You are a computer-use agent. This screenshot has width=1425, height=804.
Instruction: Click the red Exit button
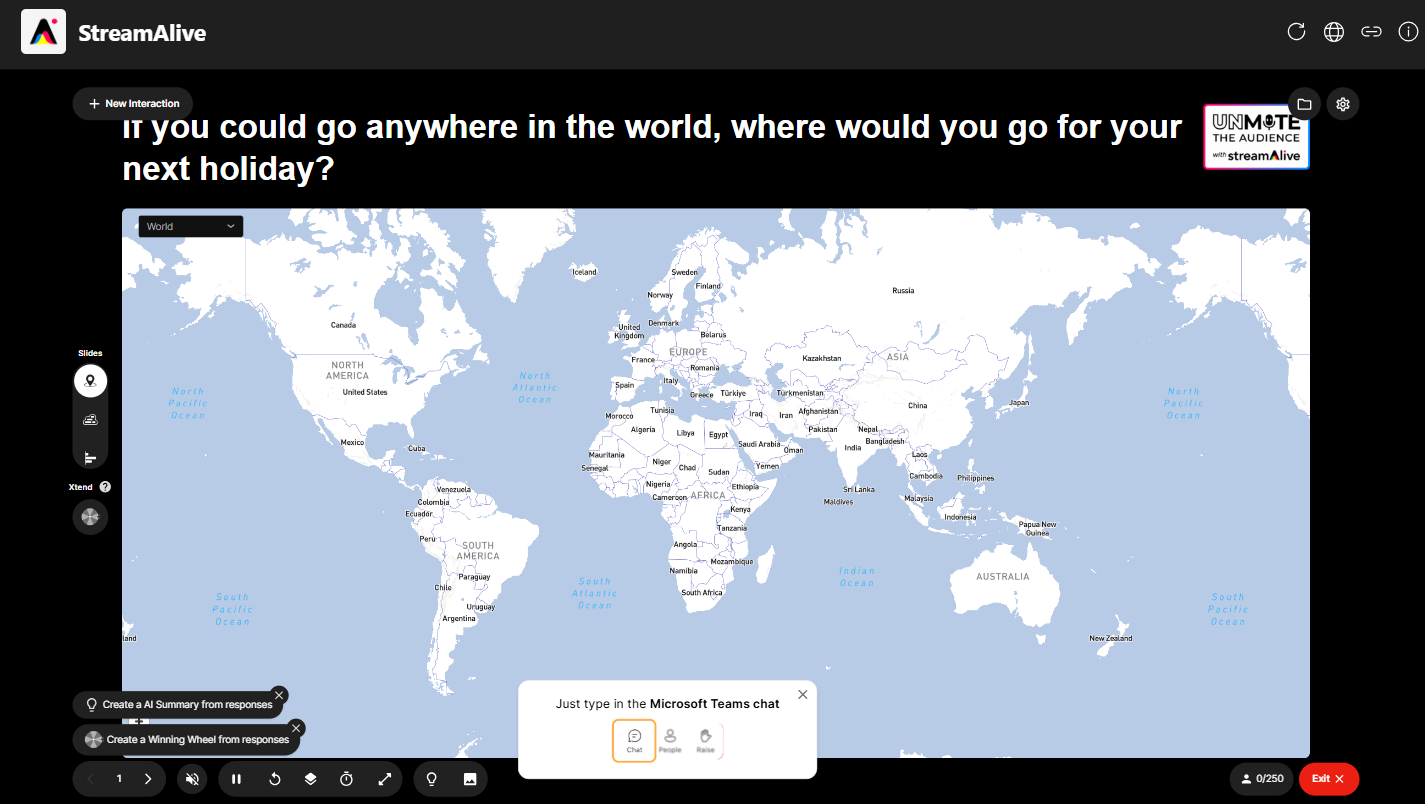click(x=1328, y=779)
